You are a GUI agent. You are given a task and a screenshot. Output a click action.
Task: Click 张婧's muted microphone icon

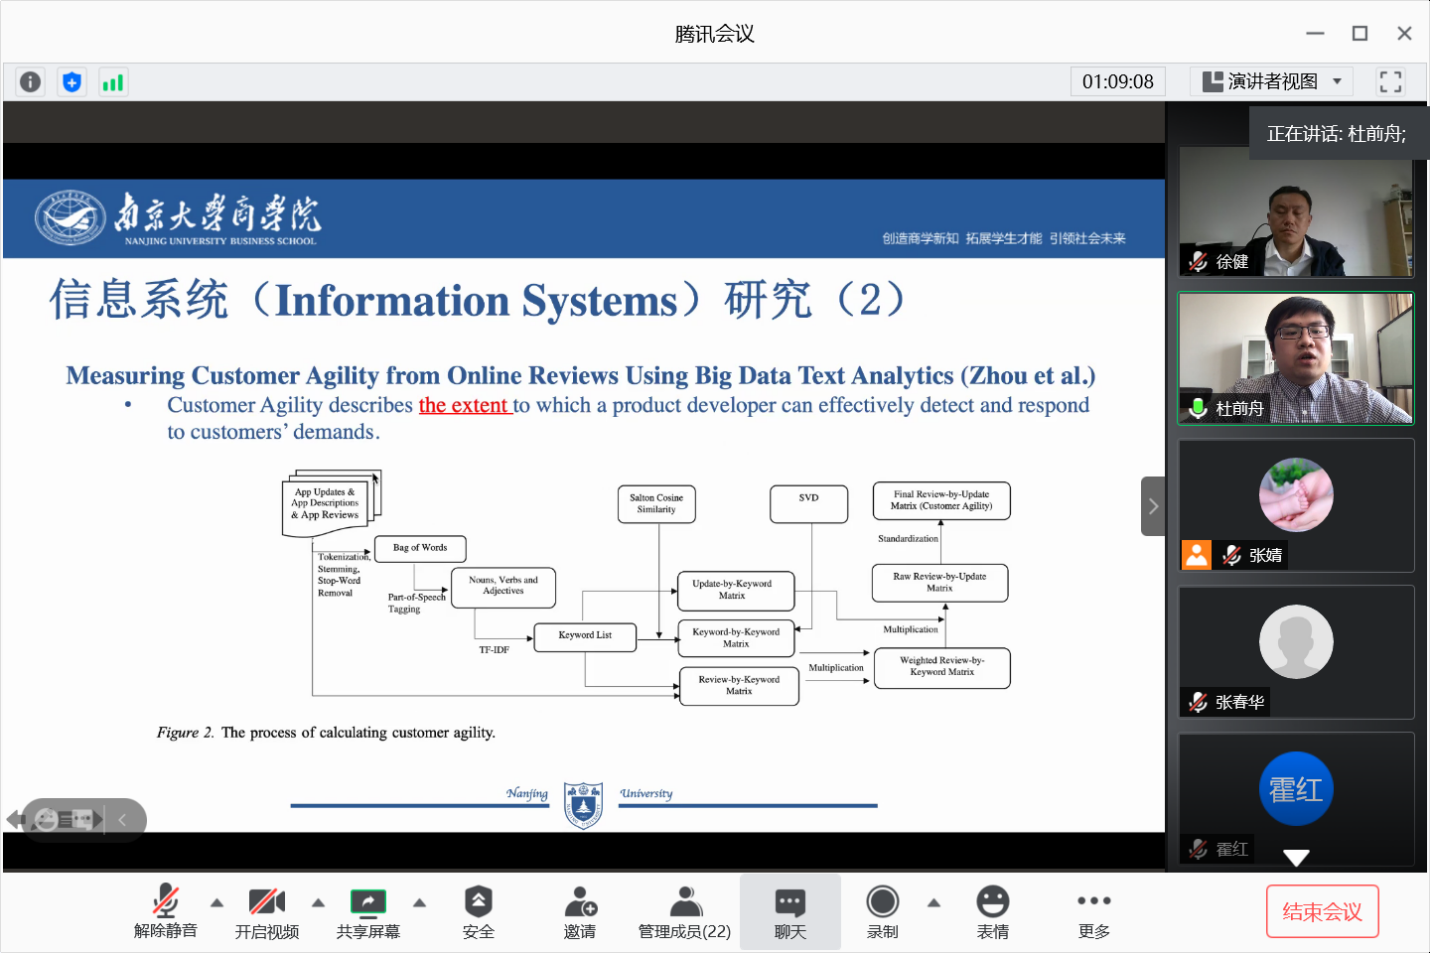click(1232, 555)
